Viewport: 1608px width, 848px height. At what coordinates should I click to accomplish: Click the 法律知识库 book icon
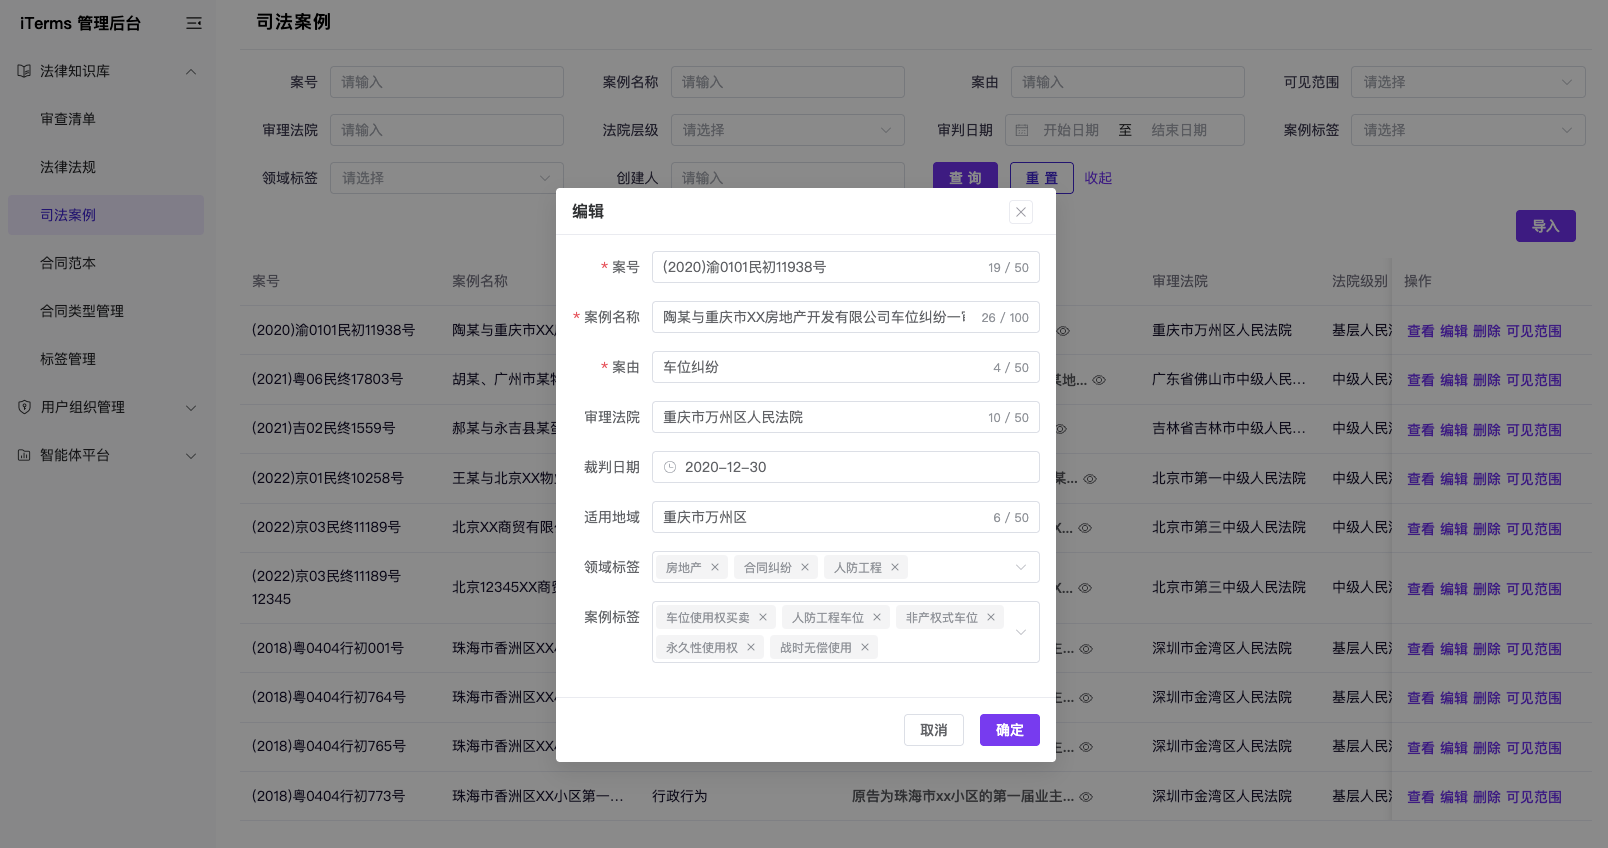coord(24,71)
